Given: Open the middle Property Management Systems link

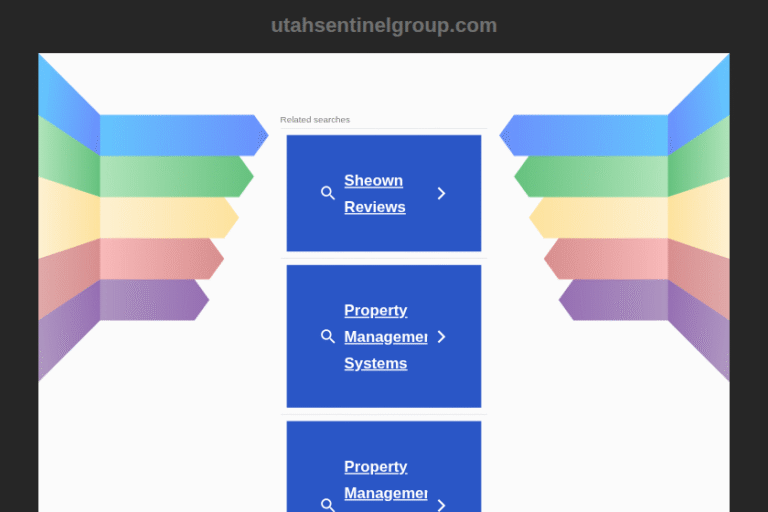Looking at the screenshot, I should [x=385, y=337].
